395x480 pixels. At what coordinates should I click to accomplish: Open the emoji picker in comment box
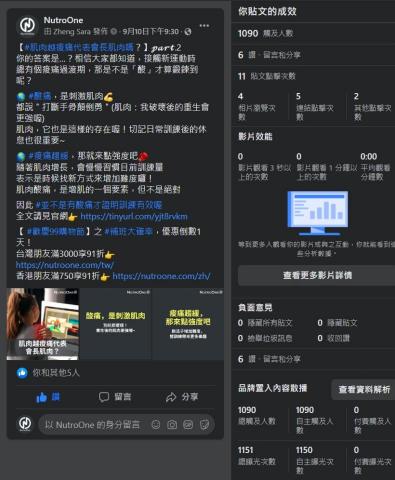tap(156, 424)
